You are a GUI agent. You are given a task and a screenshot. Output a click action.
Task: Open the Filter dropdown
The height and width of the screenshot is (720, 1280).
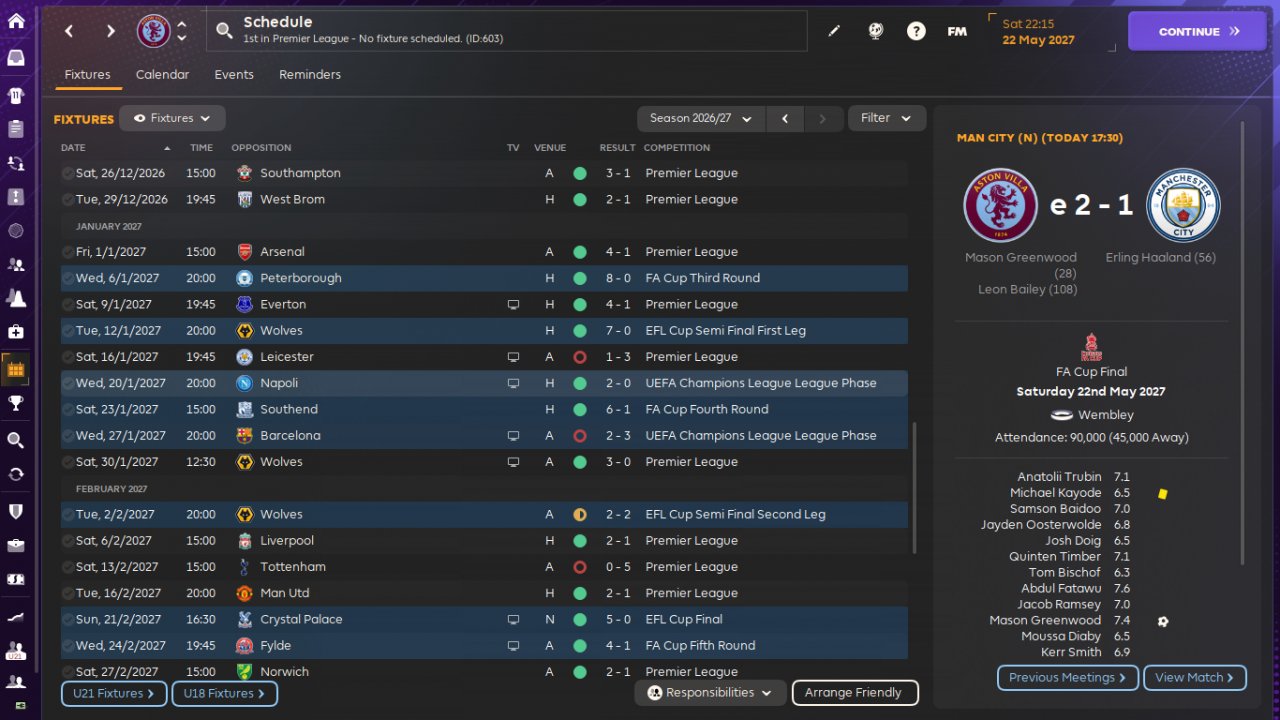tap(887, 118)
